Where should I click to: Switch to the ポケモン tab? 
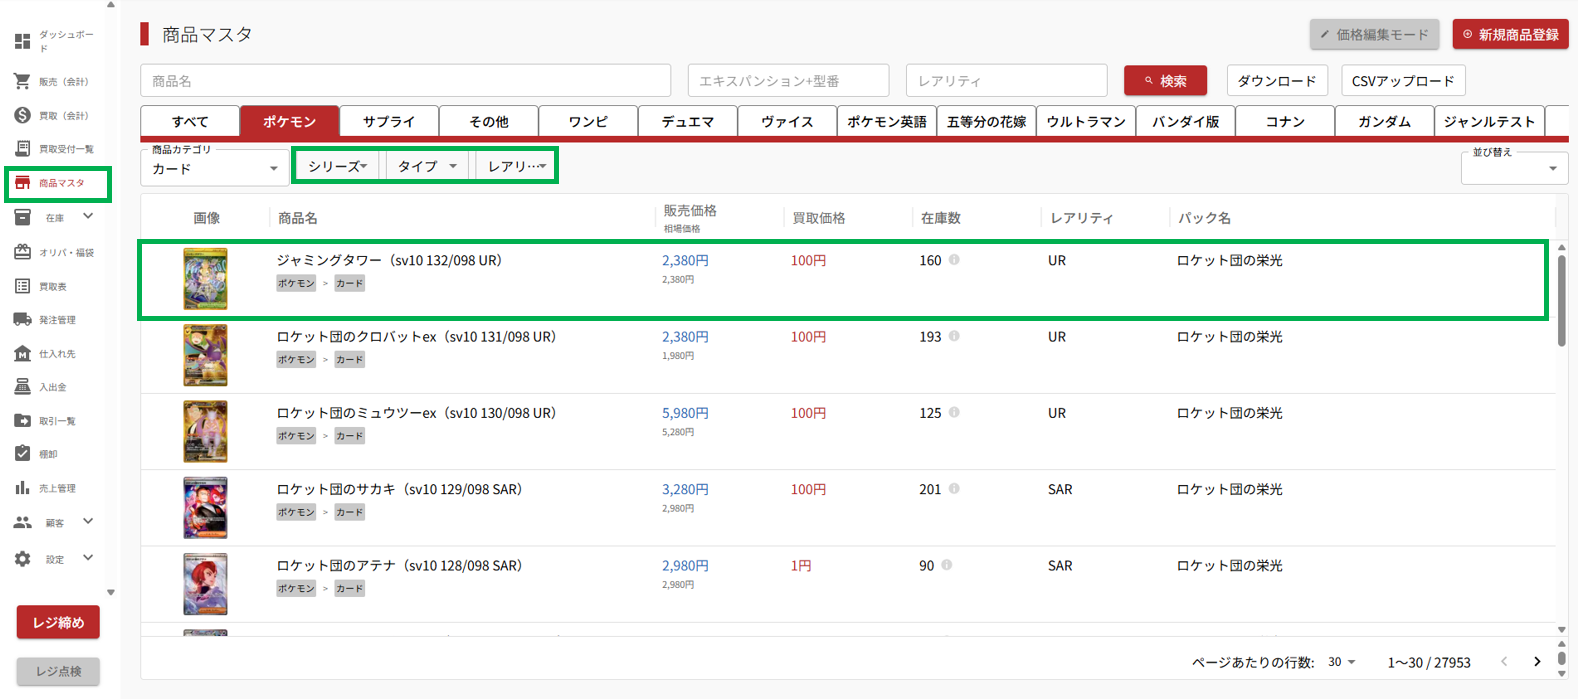point(290,121)
